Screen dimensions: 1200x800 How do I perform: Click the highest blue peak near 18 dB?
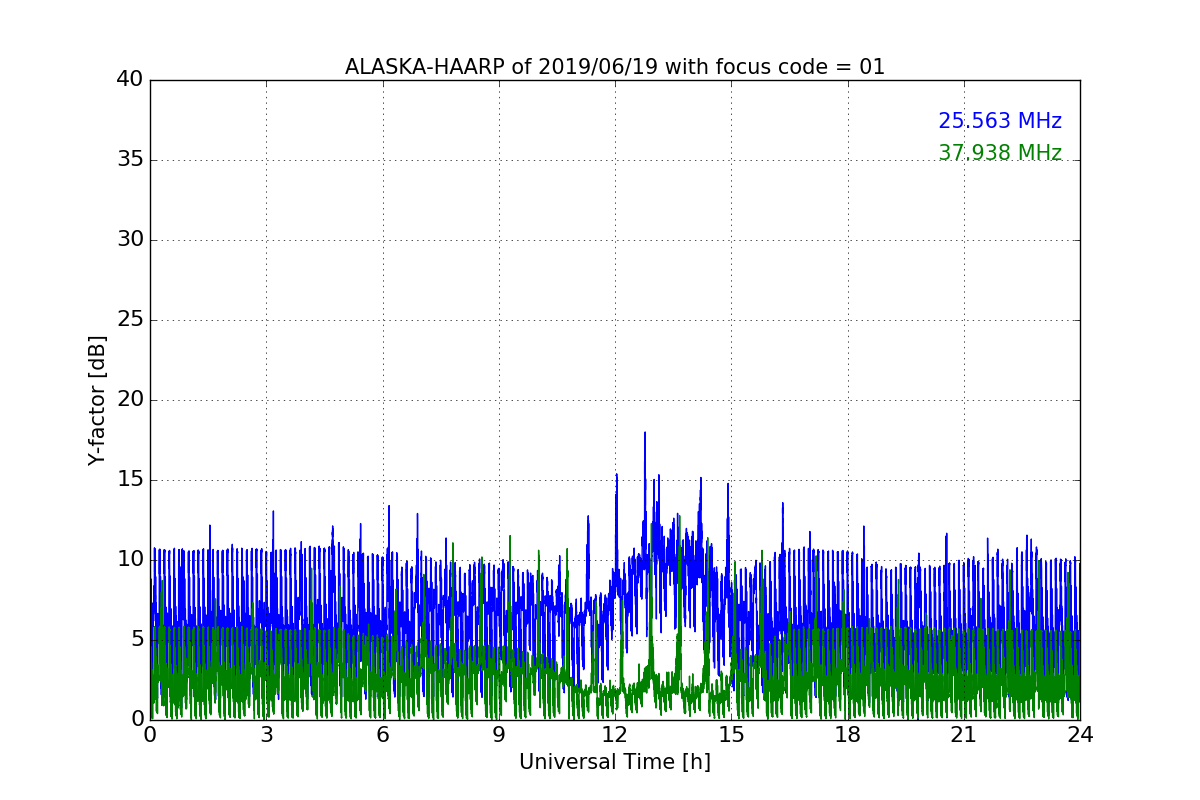[645, 433]
